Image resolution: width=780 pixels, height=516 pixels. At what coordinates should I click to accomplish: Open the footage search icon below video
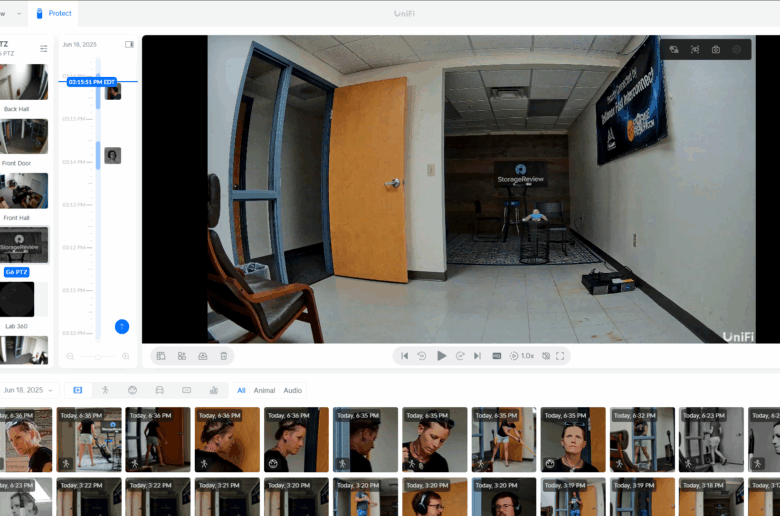point(161,356)
